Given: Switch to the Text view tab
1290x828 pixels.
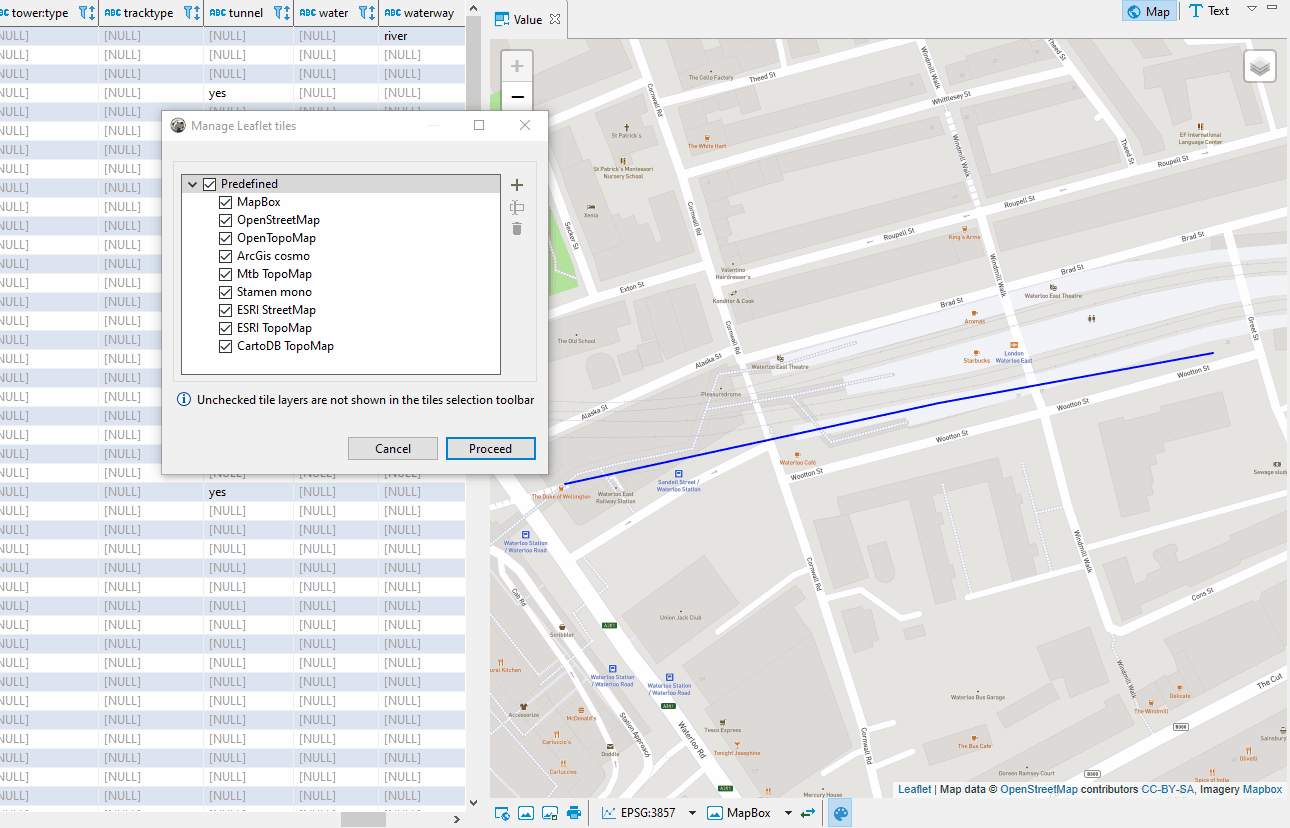Looking at the screenshot, I should pos(1209,11).
